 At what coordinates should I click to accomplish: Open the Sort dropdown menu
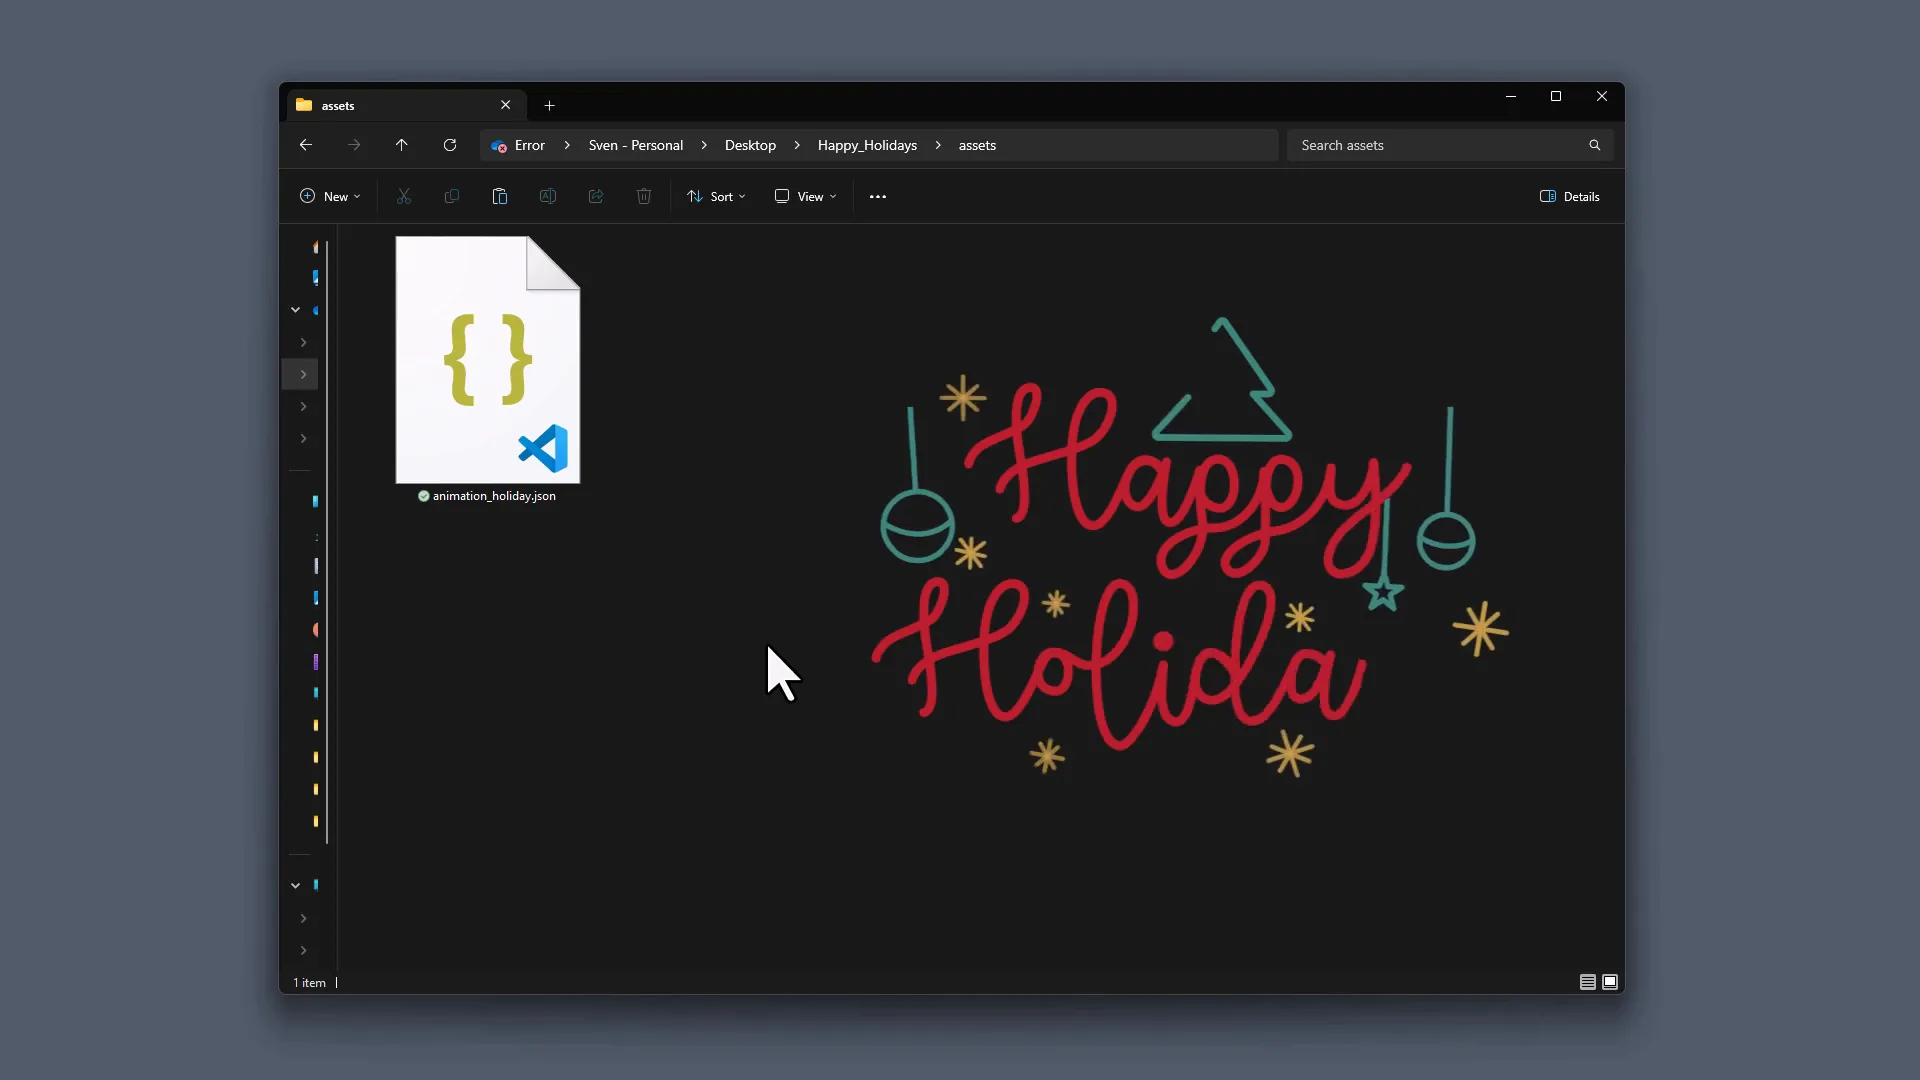pos(716,196)
